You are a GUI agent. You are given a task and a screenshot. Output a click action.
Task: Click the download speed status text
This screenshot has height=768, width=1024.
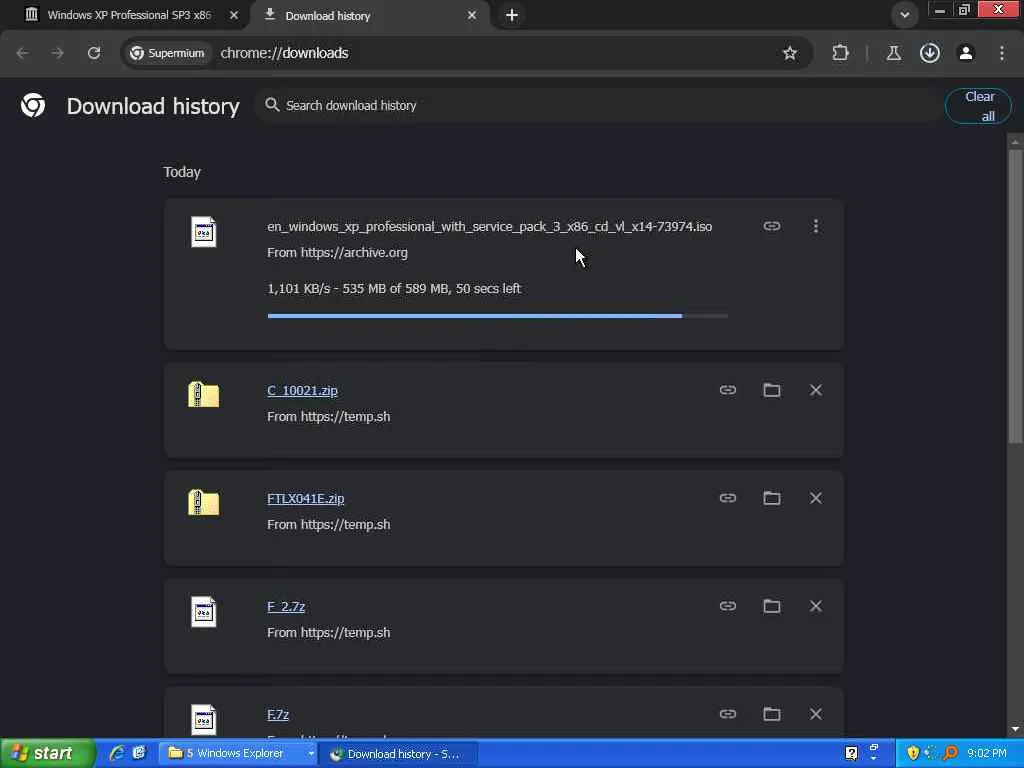[394, 289]
